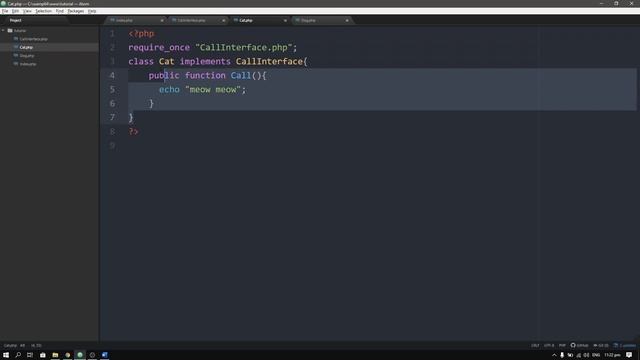Open the Selection menu
Image resolution: width=640 pixels, height=360 pixels.
tap(43, 11)
